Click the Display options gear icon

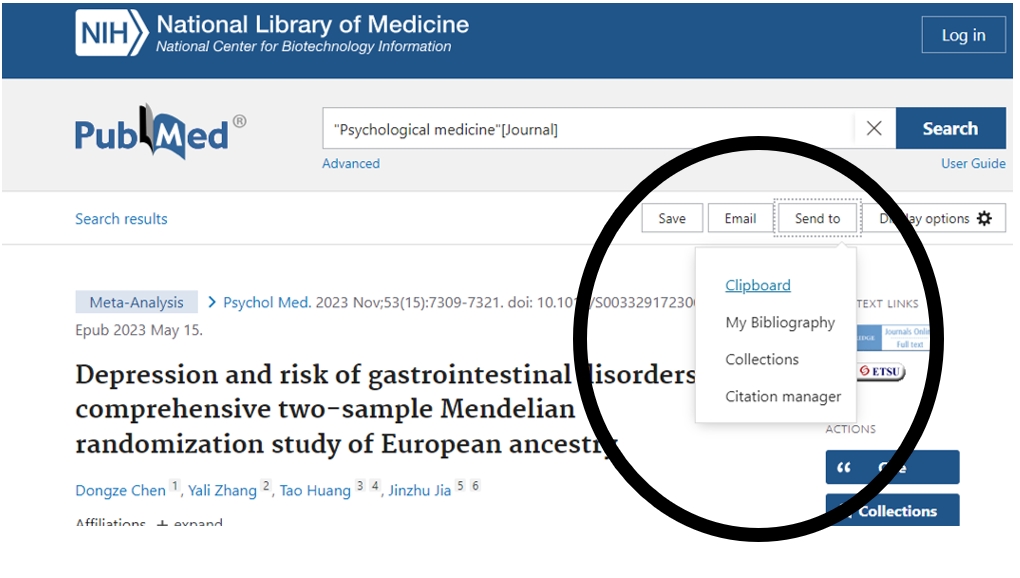(x=984, y=218)
